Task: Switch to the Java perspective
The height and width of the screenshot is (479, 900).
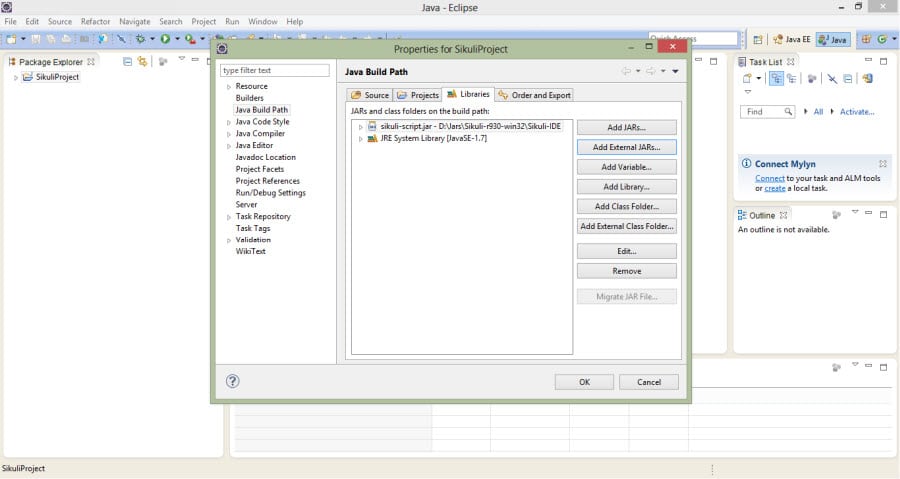Action: (833, 40)
